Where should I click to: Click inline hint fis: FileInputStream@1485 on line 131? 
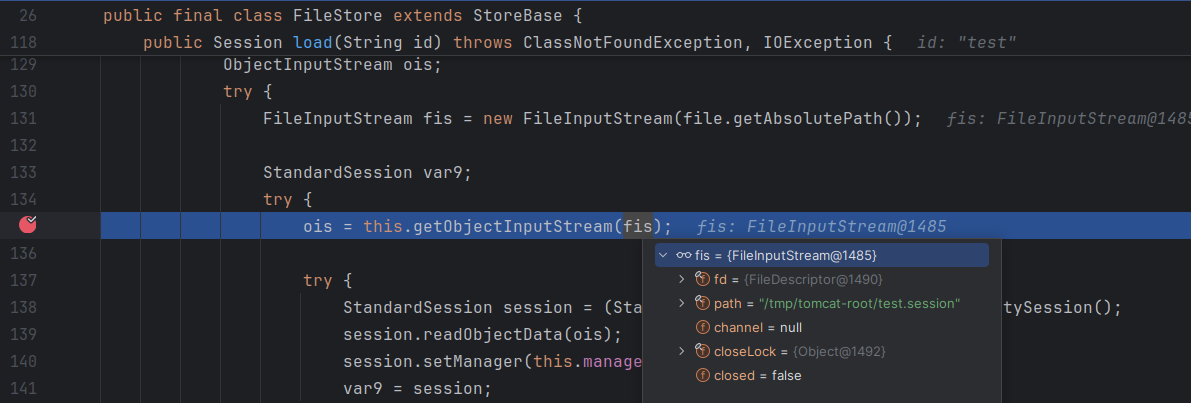[1063, 119]
